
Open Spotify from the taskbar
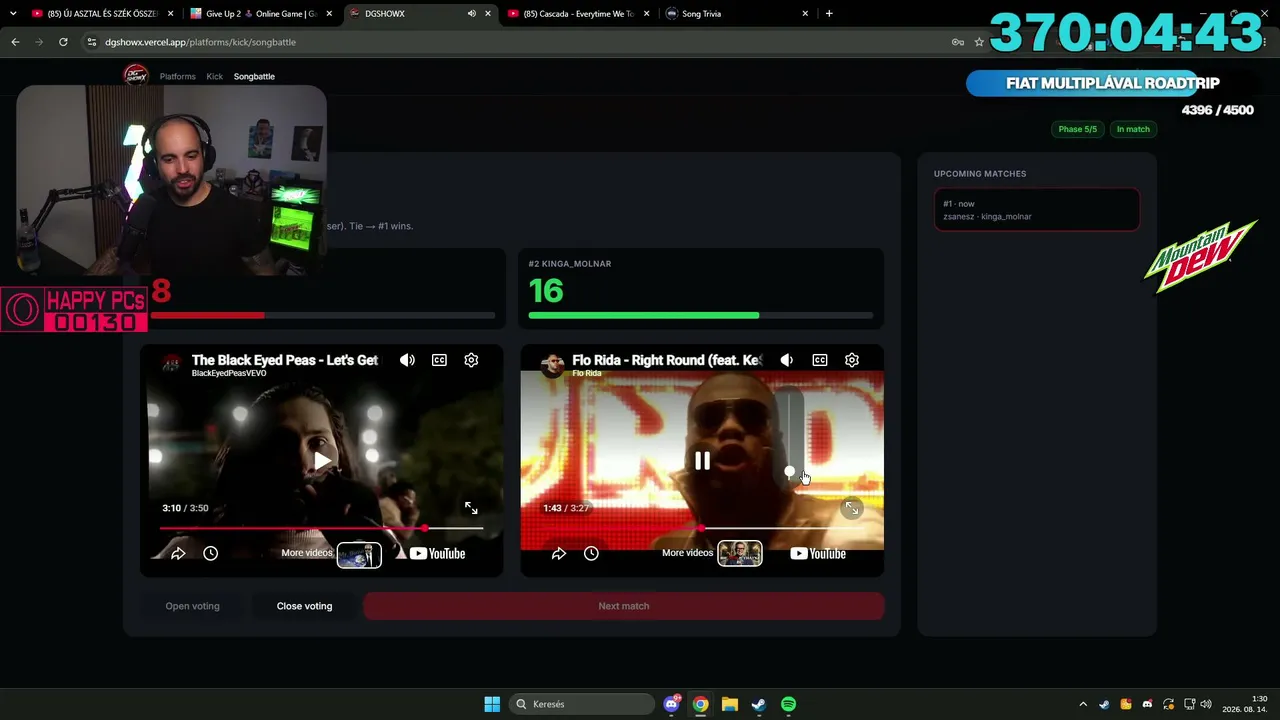[x=788, y=704]
